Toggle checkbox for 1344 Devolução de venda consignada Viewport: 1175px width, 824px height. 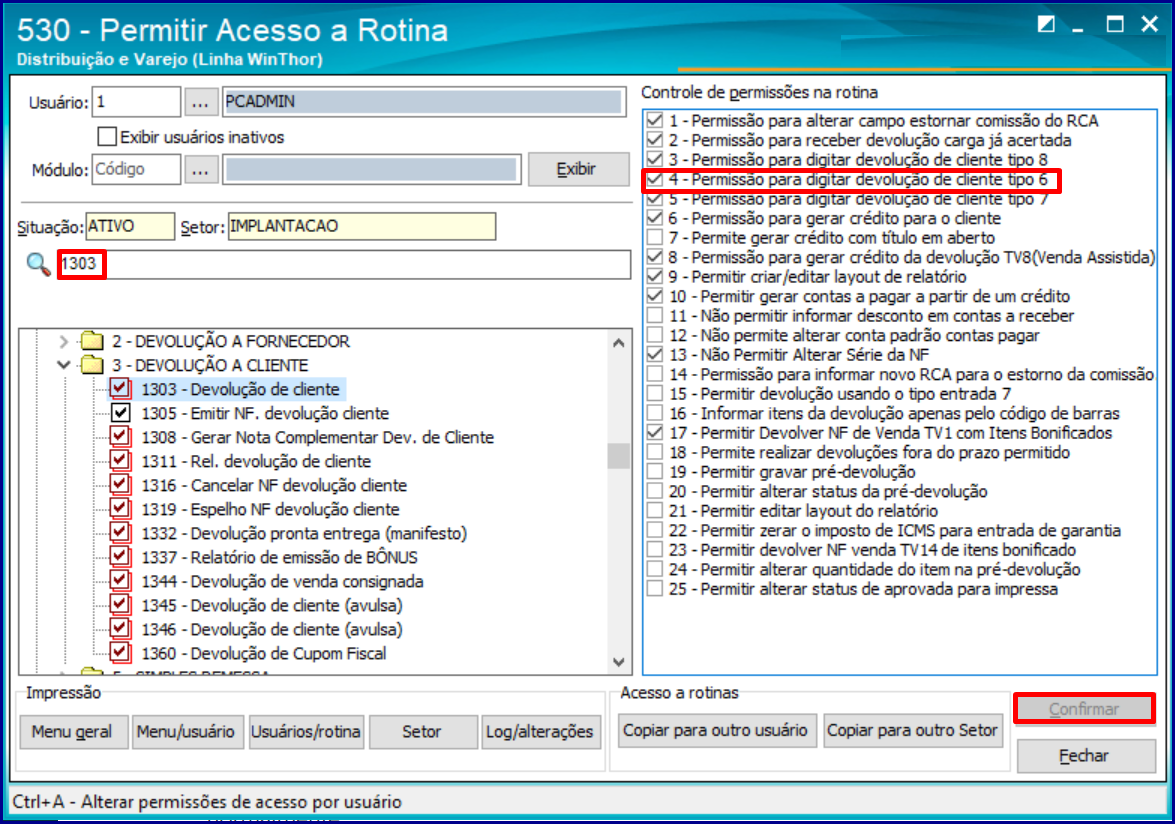coord(120,580)
